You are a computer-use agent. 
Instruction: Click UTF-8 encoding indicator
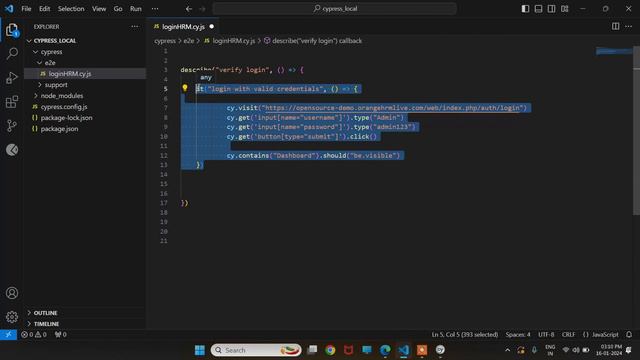pyautogui.click(x=546, y=335)
